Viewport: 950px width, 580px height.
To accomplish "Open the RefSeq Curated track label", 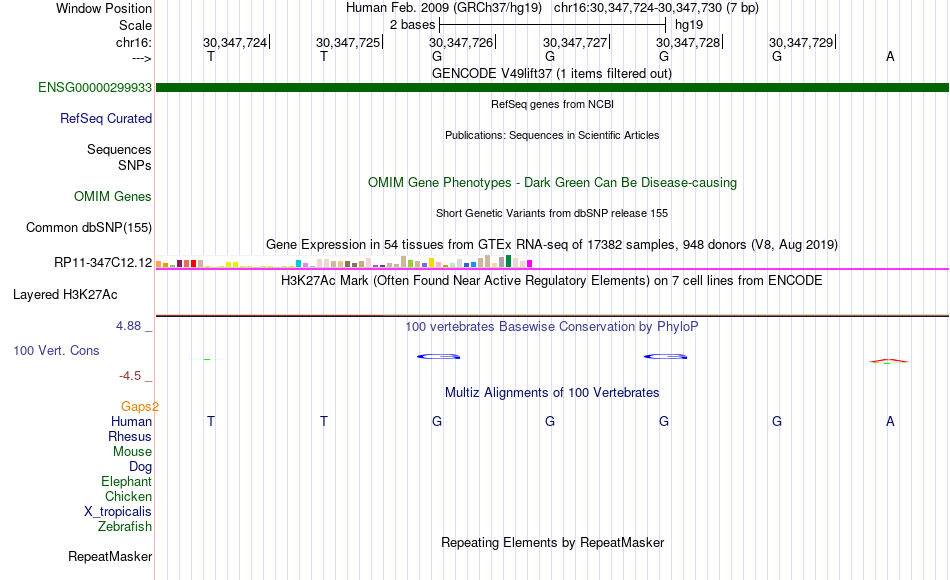I will point(105,118).
